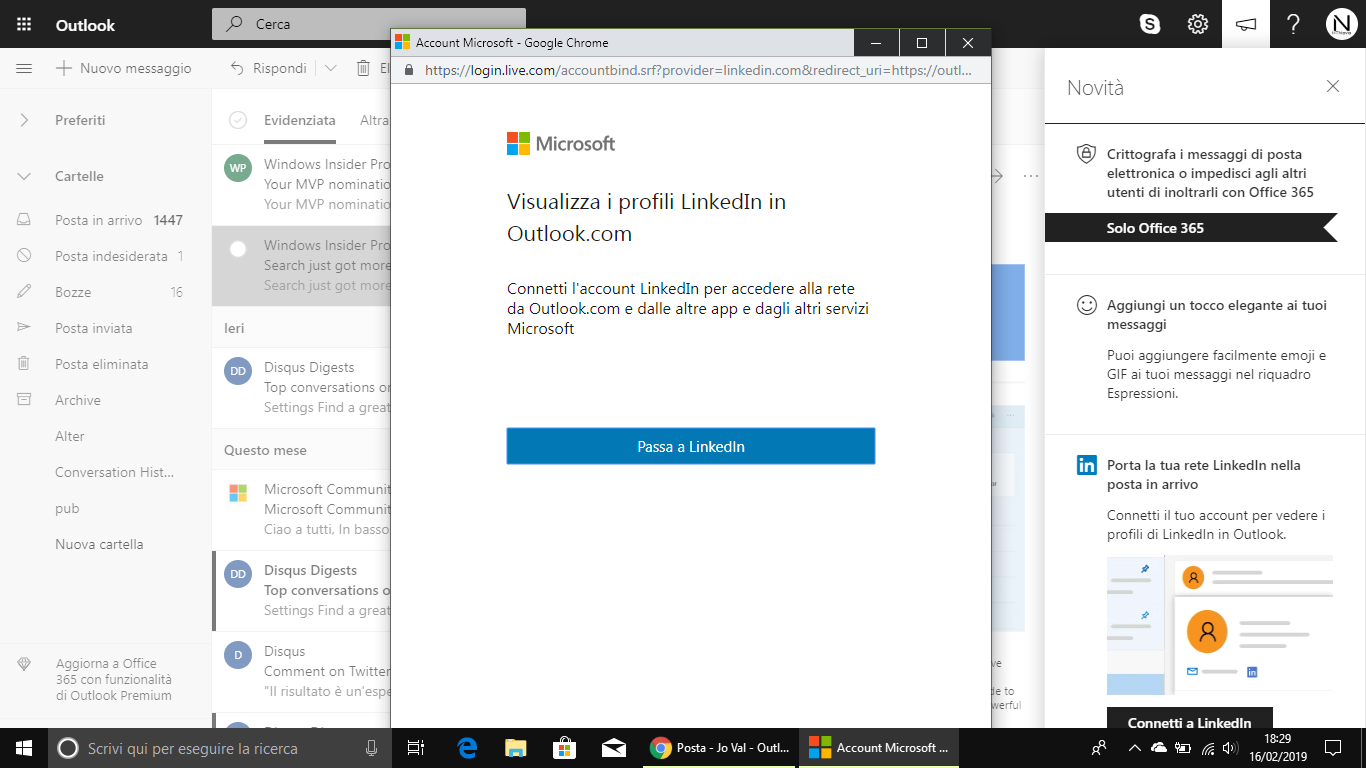Image resolution: width=1366 pixels, height=768 pixels.
Task: Open the Posta eliminata folder
Action: (105, 364)
